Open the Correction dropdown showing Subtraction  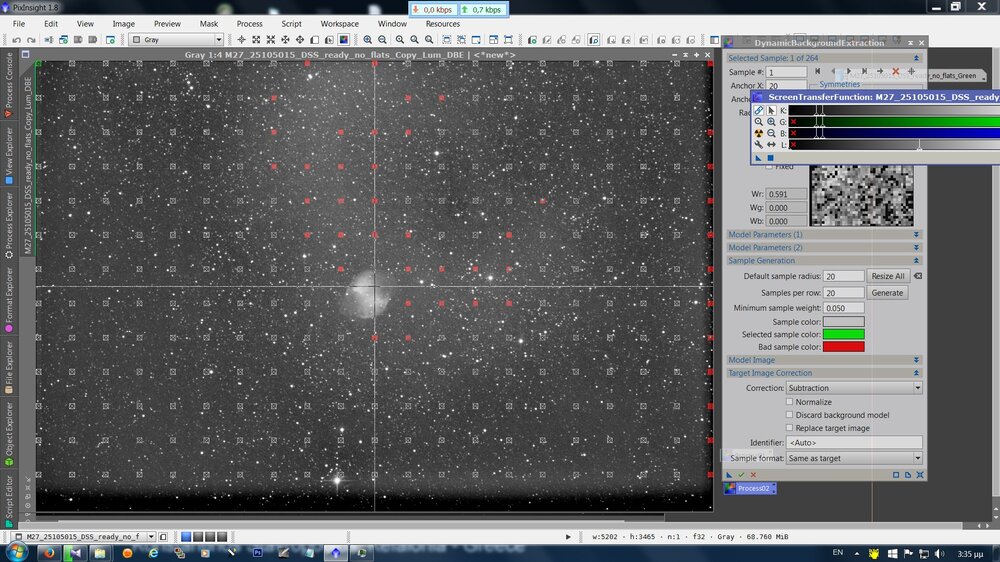coord(855,388)
